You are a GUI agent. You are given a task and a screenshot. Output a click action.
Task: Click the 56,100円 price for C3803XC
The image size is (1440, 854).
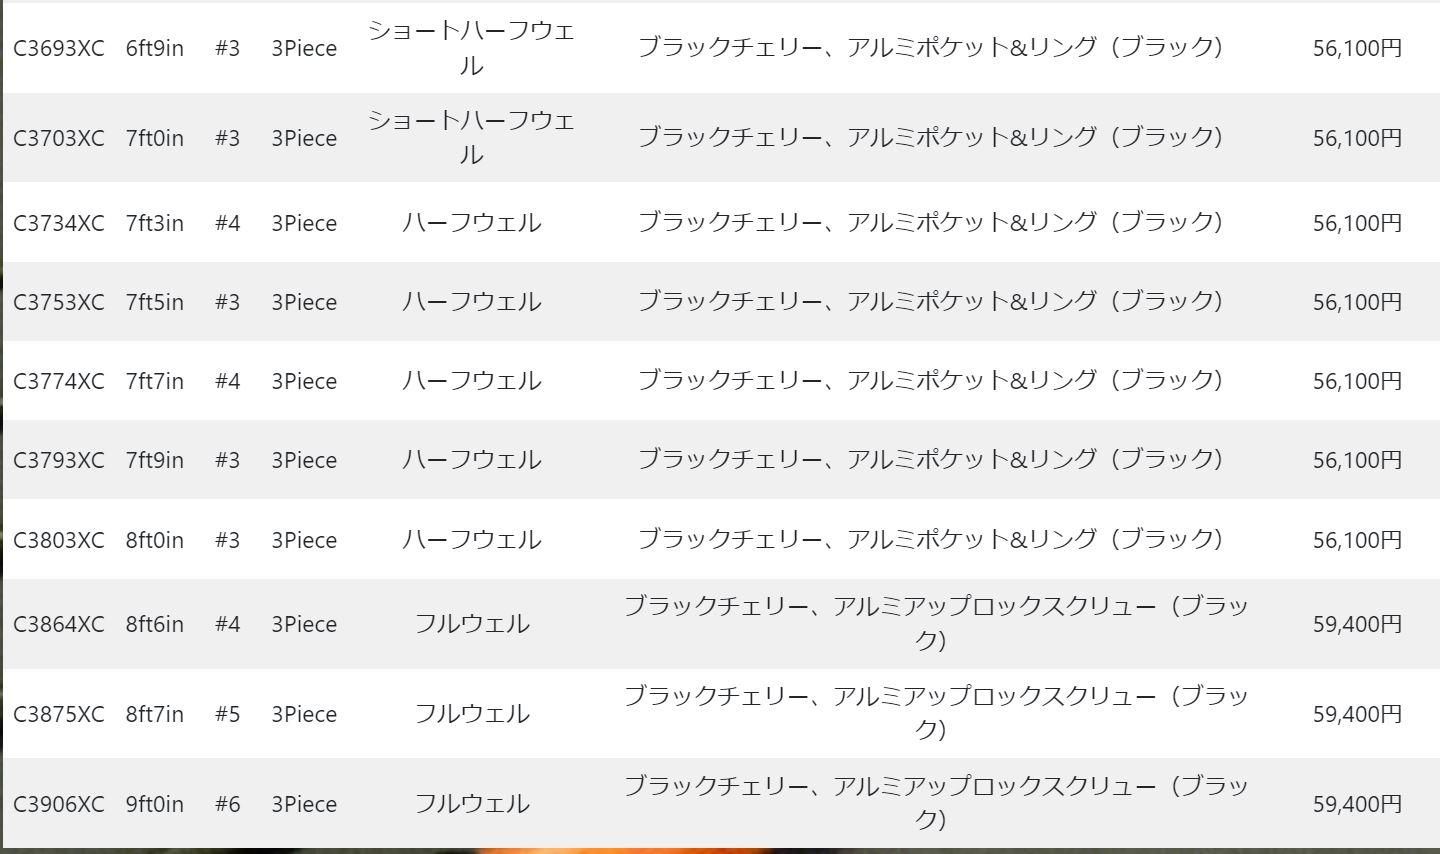coord(1357,540)
